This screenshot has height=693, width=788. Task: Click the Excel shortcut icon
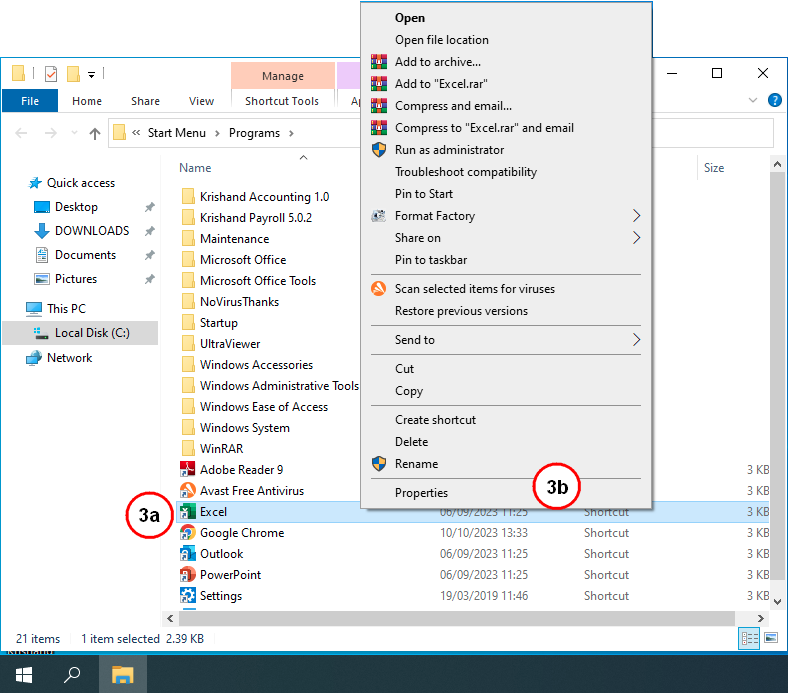187,512
